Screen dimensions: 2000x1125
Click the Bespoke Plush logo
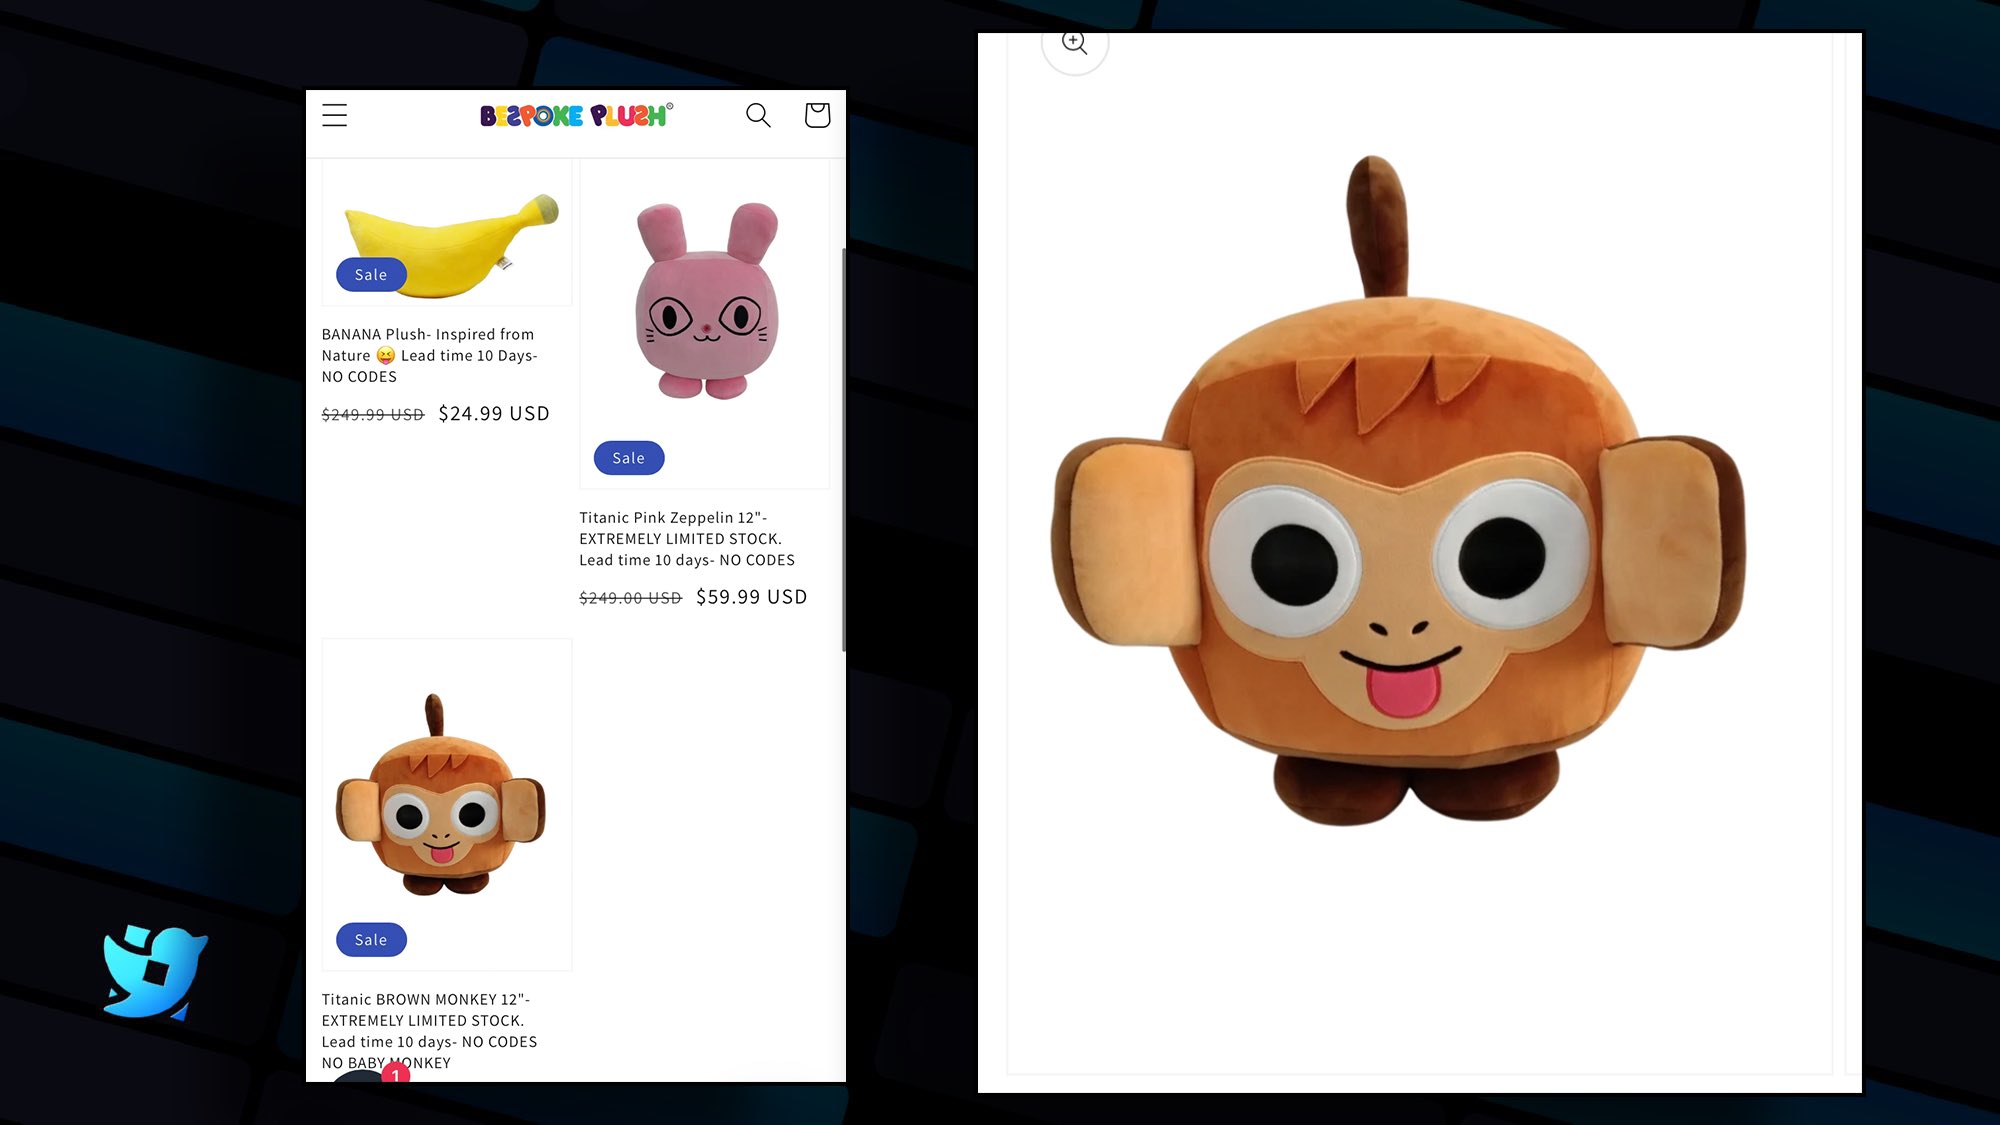(x=576, y=116)
